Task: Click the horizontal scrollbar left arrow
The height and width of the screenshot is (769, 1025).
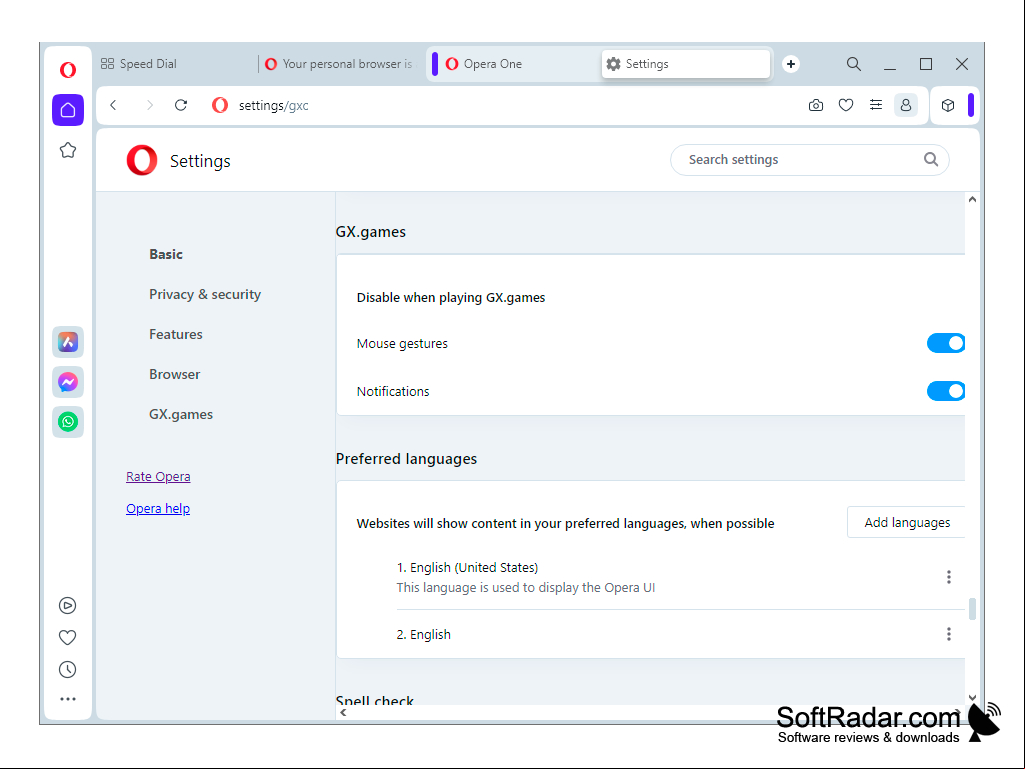Action: coord(343,713)
